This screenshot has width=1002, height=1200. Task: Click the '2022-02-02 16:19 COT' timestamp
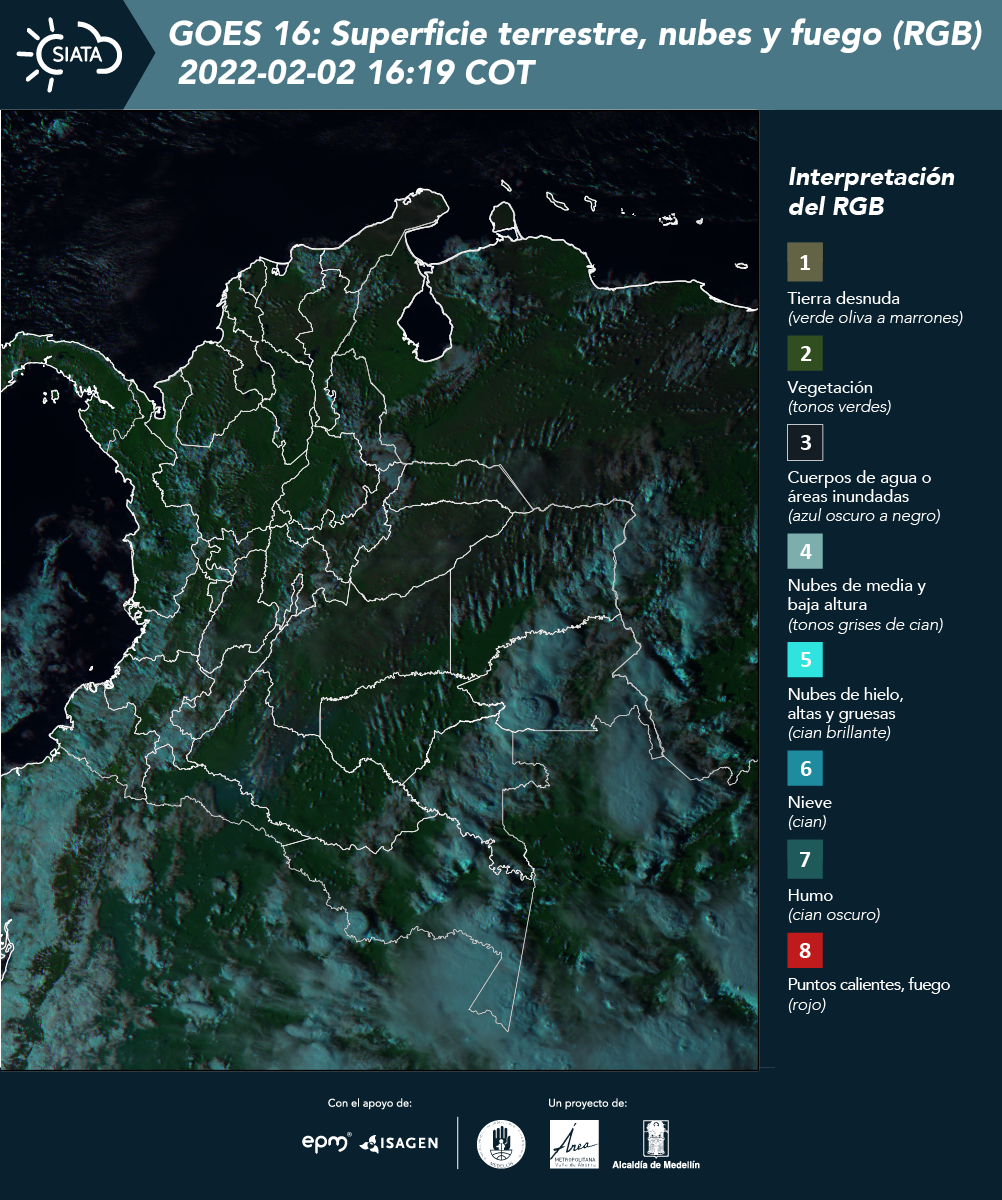(357, 73)
